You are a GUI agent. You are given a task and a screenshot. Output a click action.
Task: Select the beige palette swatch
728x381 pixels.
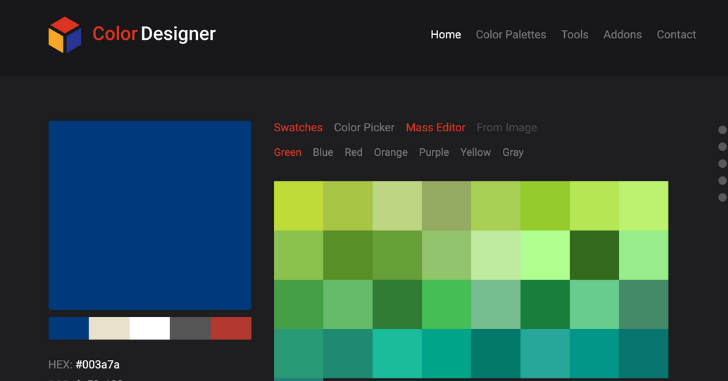point(109,329)
